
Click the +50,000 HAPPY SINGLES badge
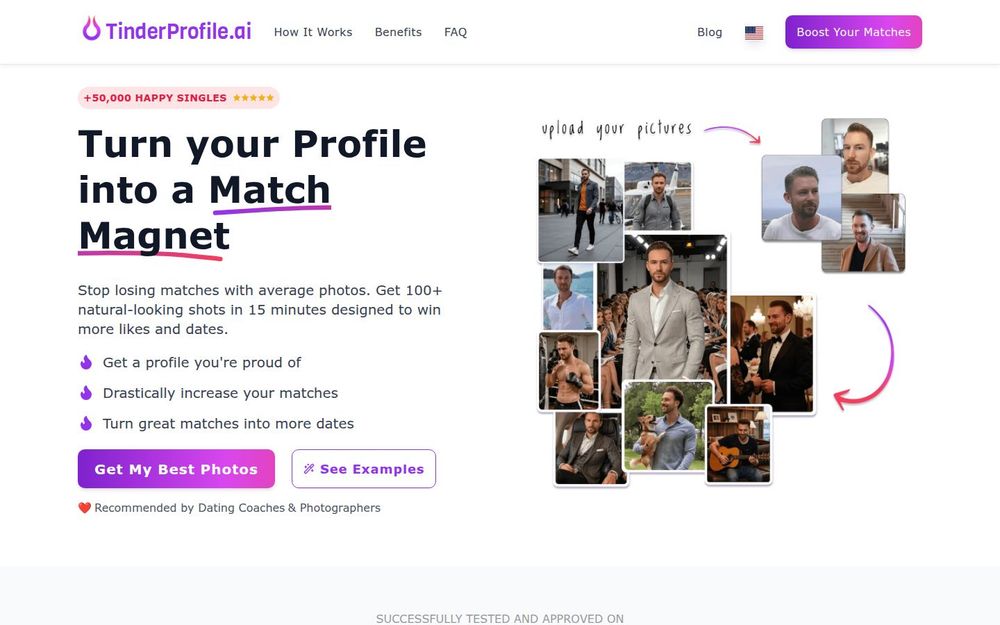coord(178,97)
